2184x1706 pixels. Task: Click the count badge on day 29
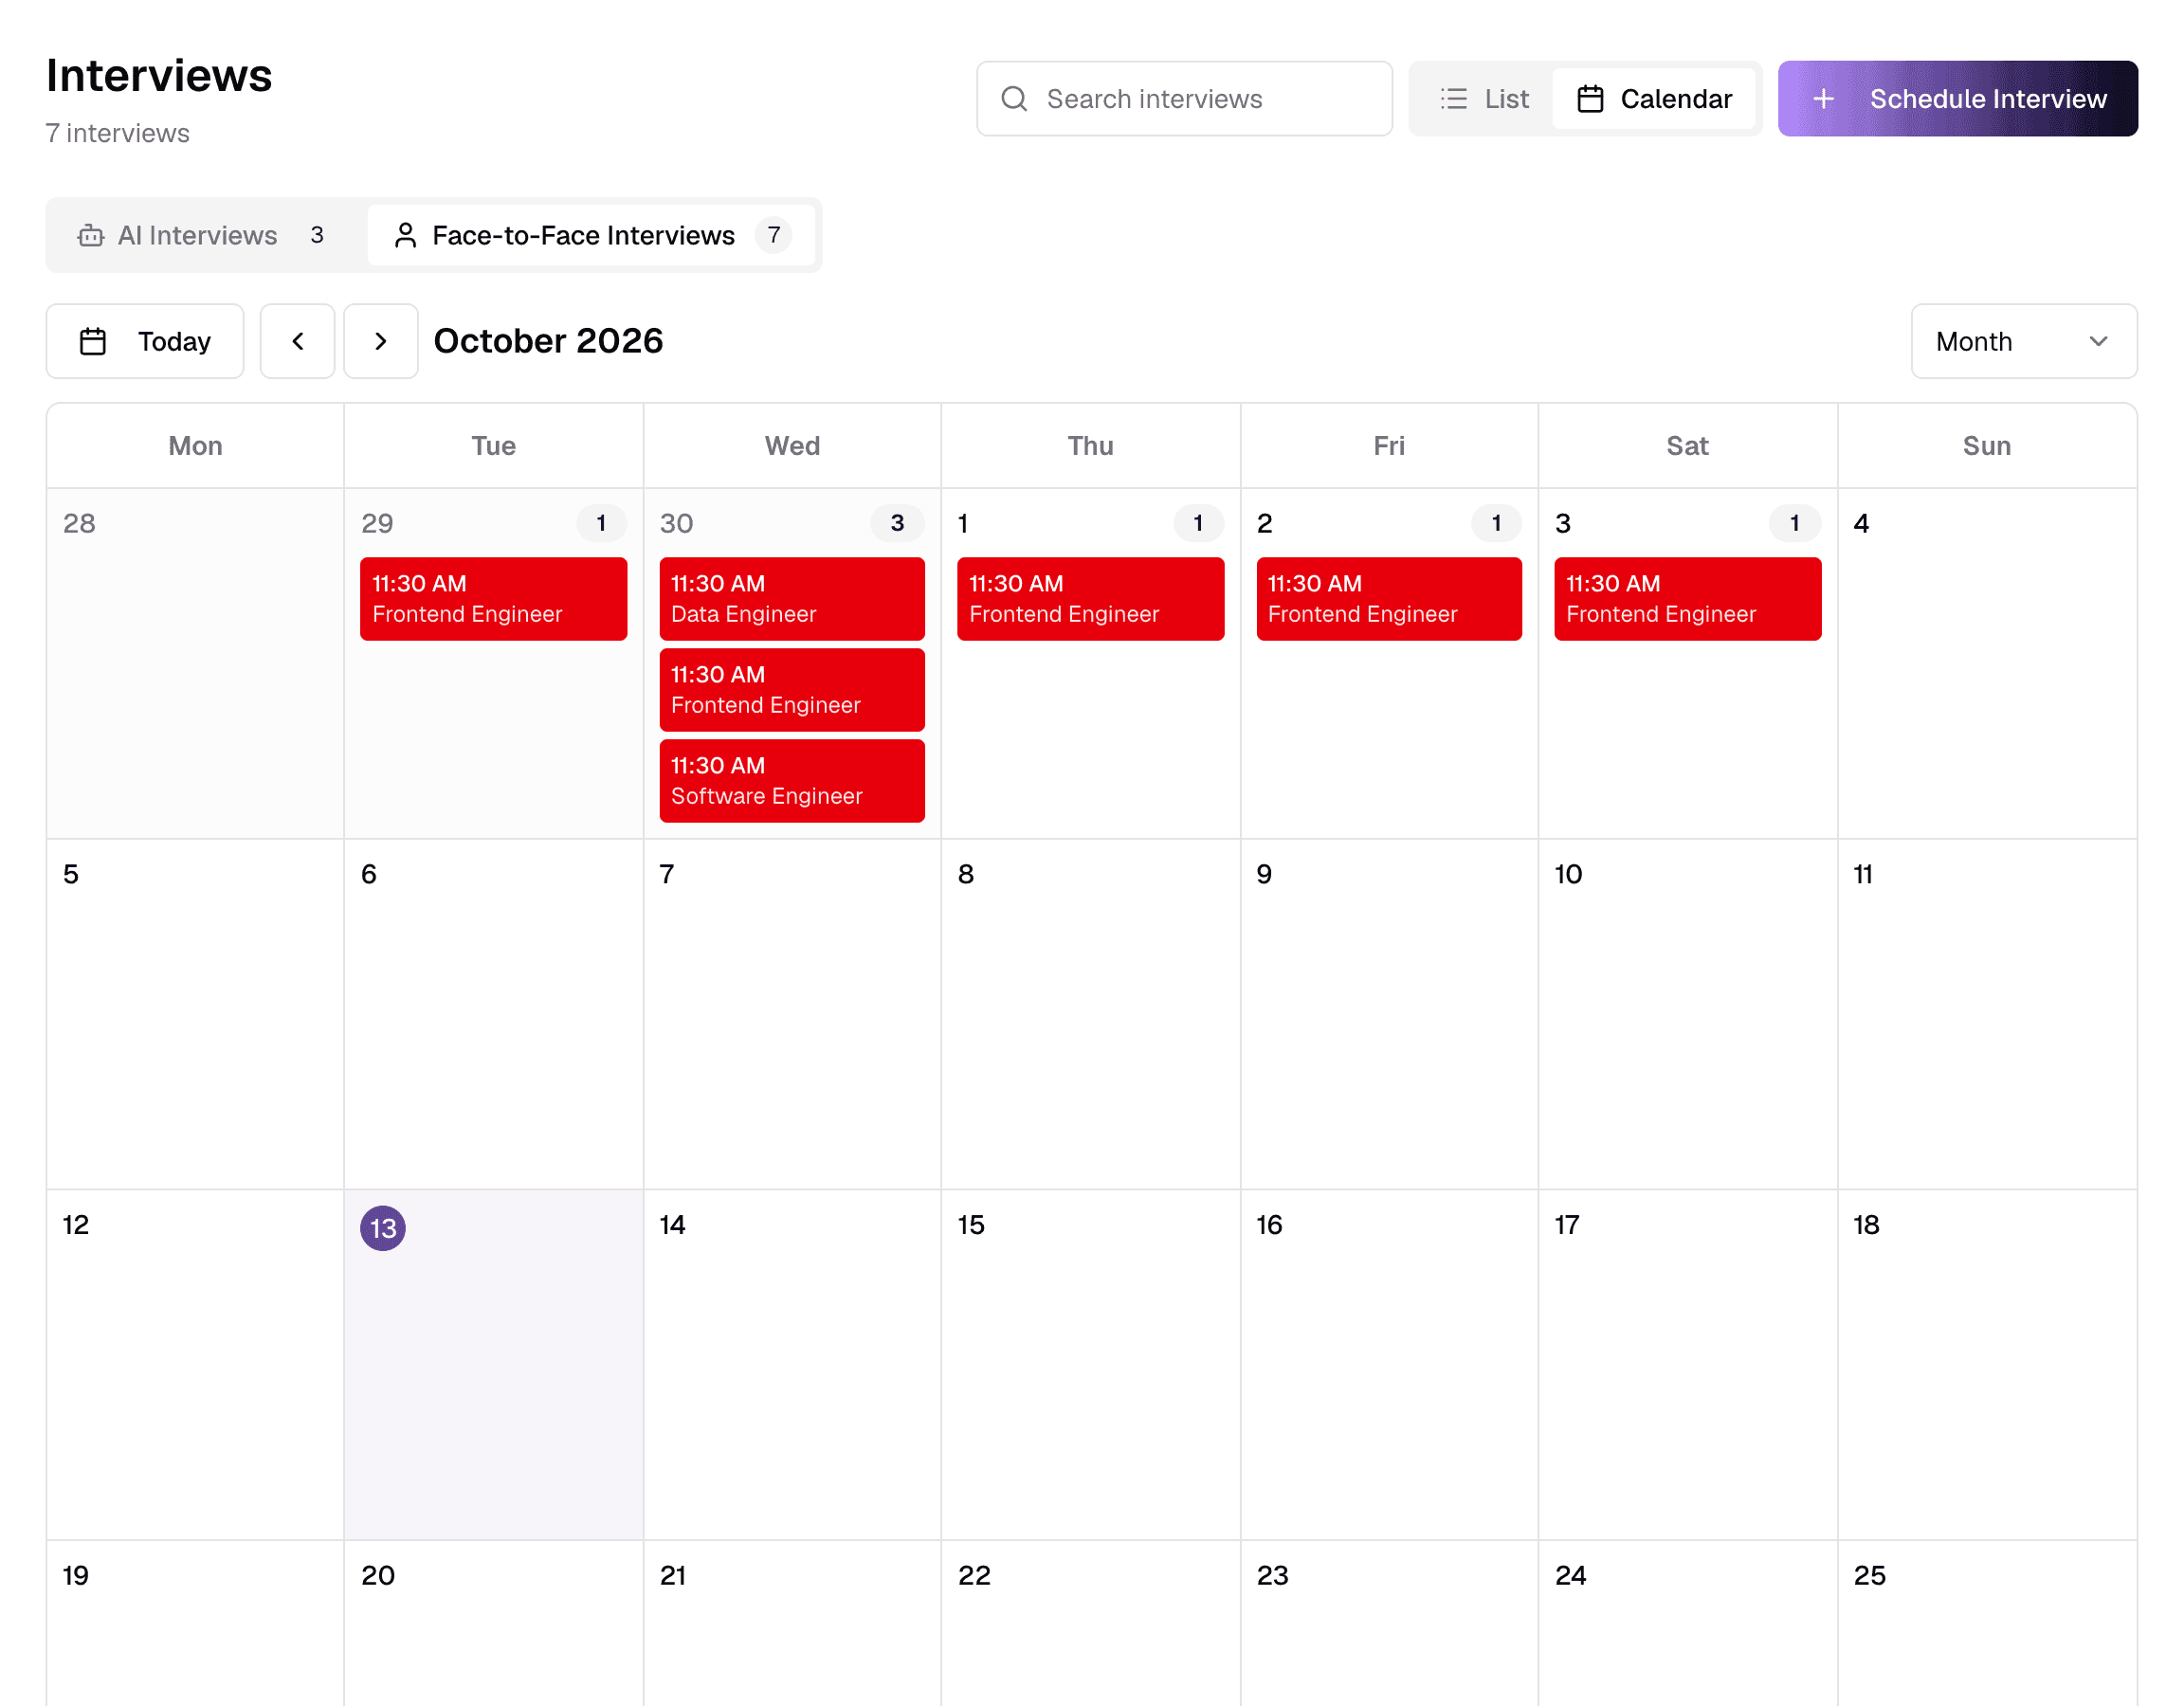pyautogui.click(x=601, y=523)
